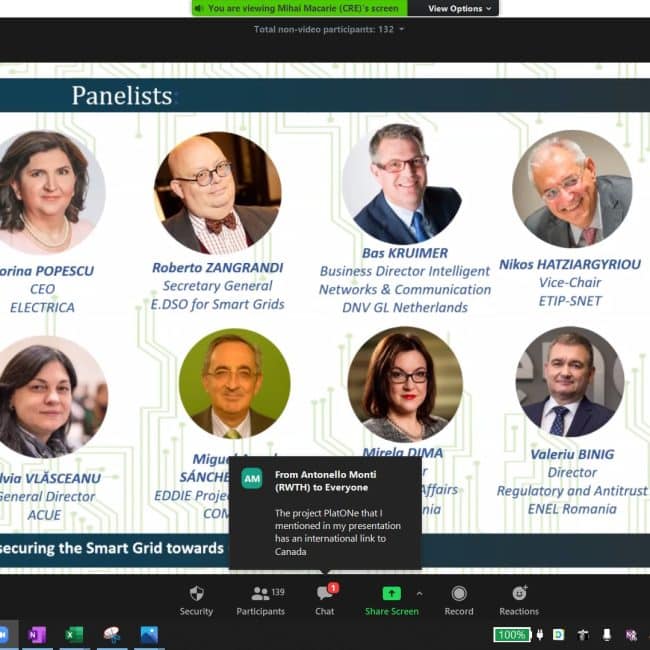Click the Panelists slide title
The height and width of the screenshot is (650, 650).
[122, 96]
